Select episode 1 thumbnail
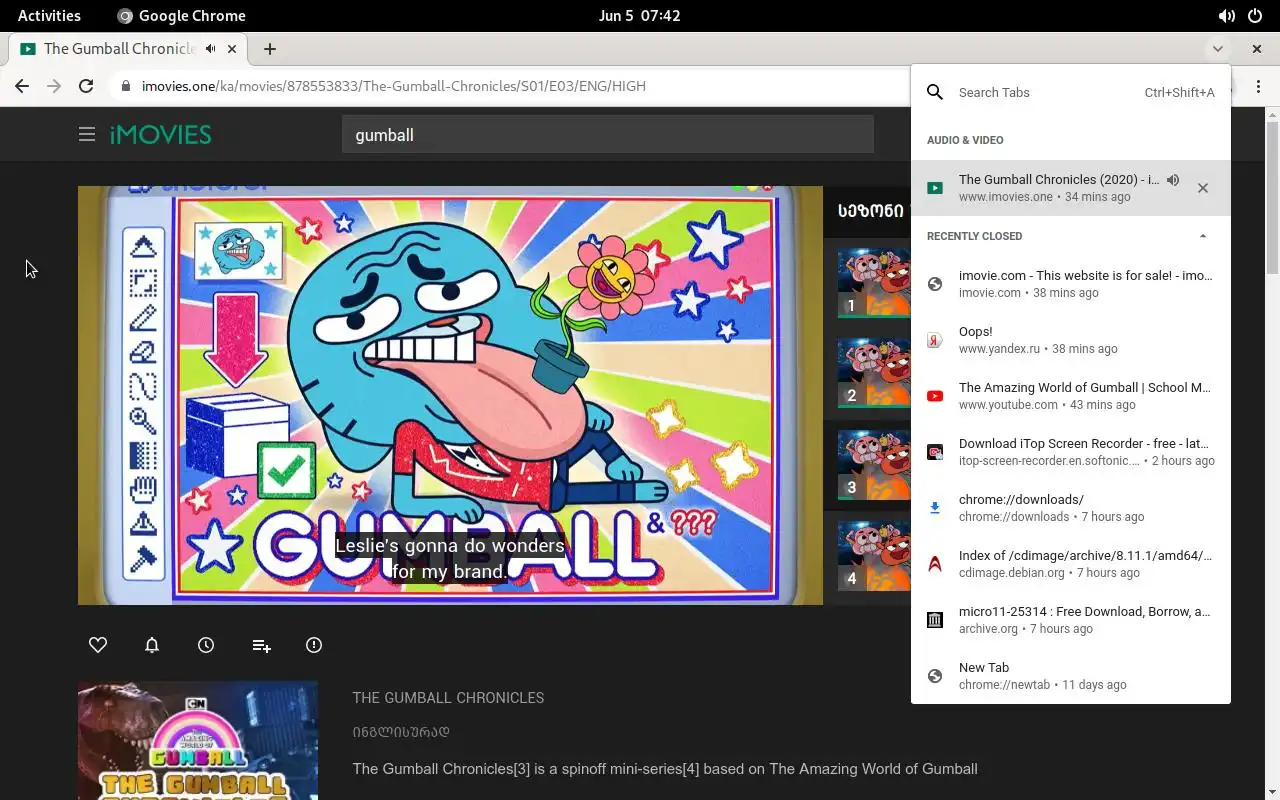 click(x=874, y=282)
